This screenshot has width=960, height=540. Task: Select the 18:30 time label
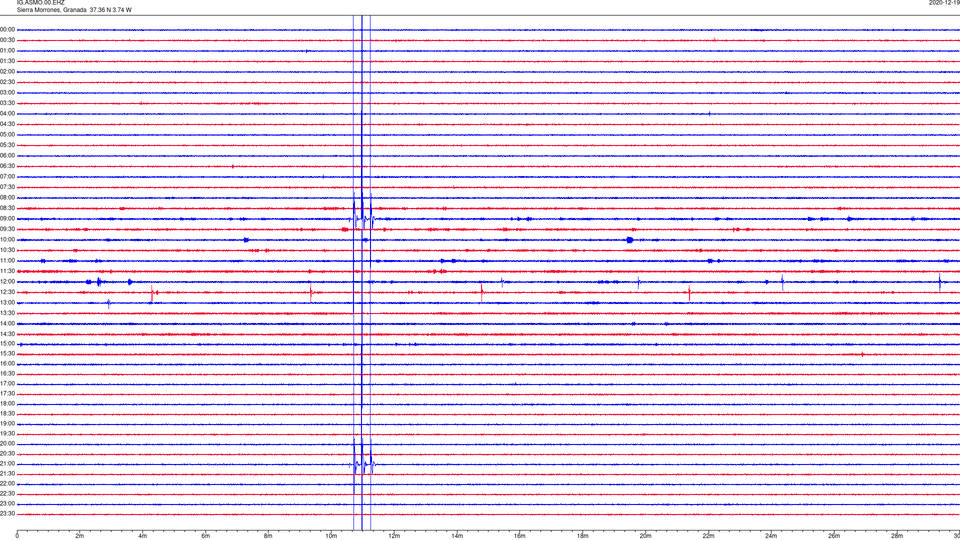(x=7, y=414)
